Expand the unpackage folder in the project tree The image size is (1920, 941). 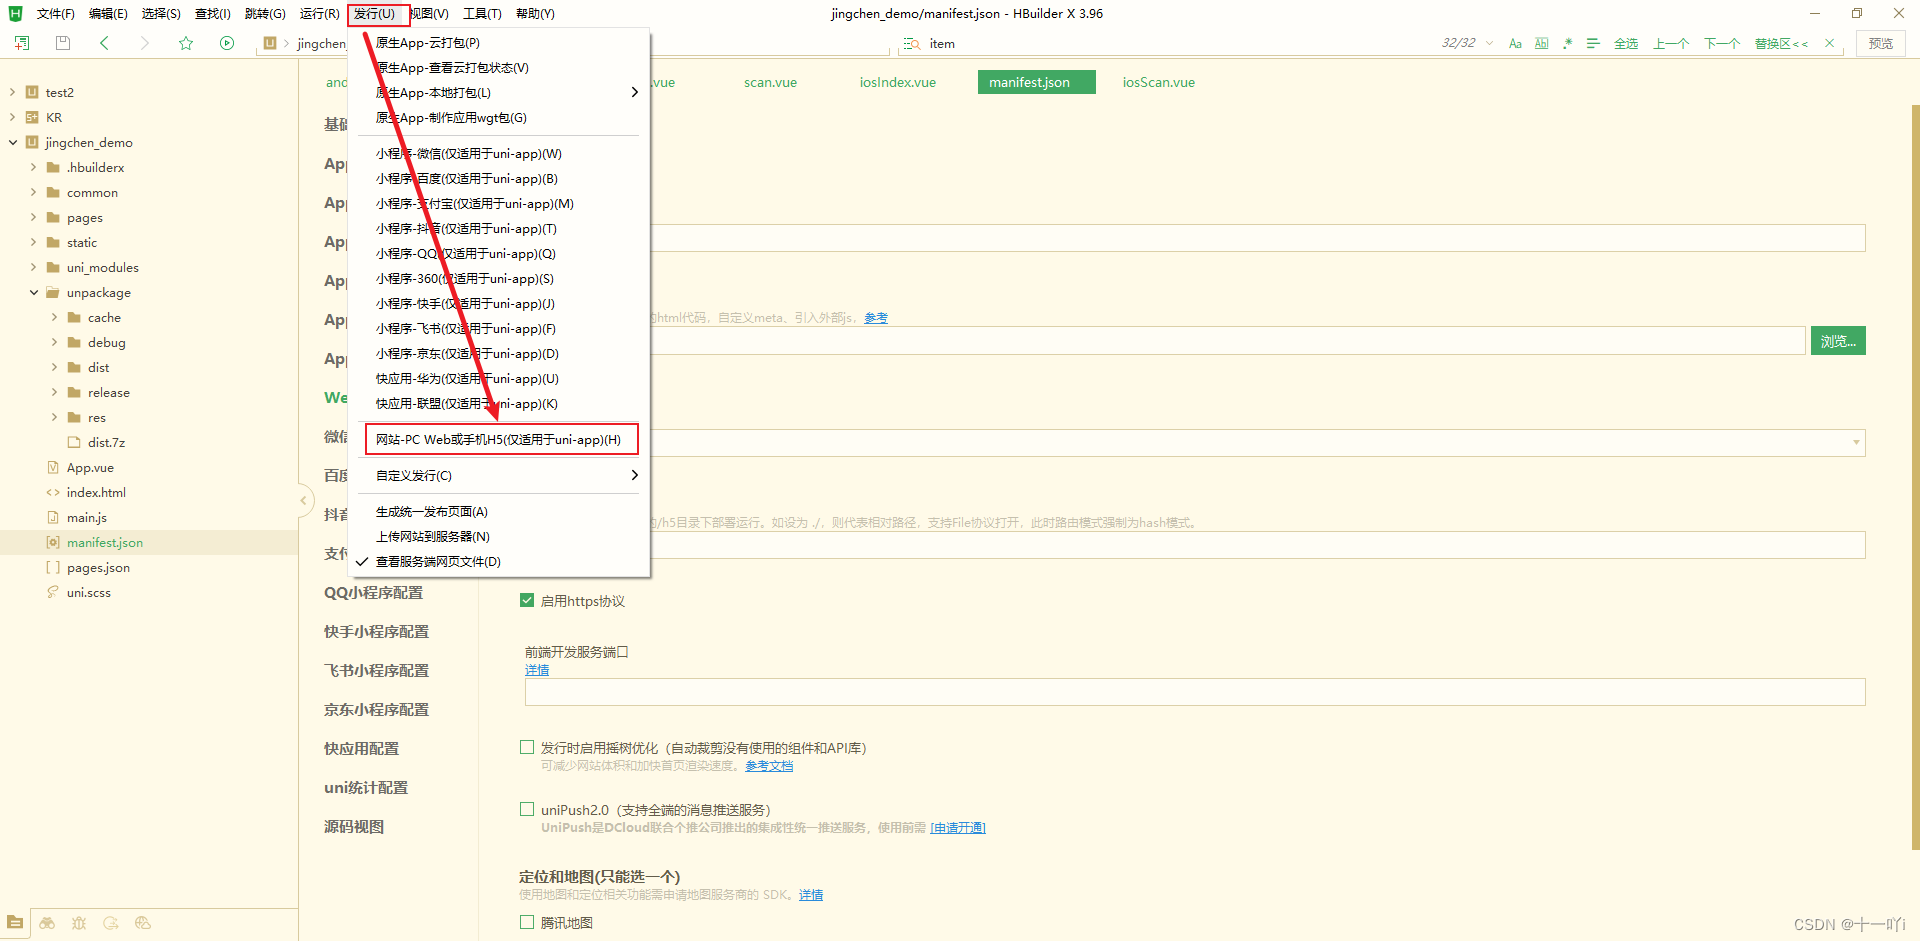click(x=36, y=292)
